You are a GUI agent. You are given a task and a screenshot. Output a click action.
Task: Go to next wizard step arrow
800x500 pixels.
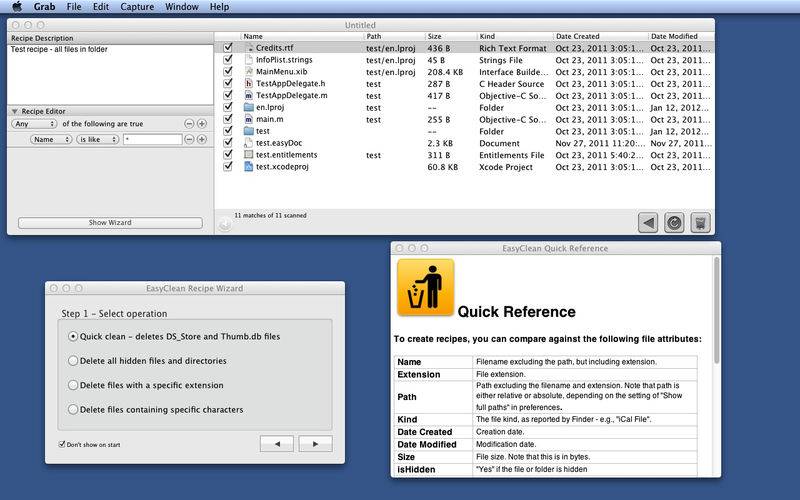click(315, 443)
